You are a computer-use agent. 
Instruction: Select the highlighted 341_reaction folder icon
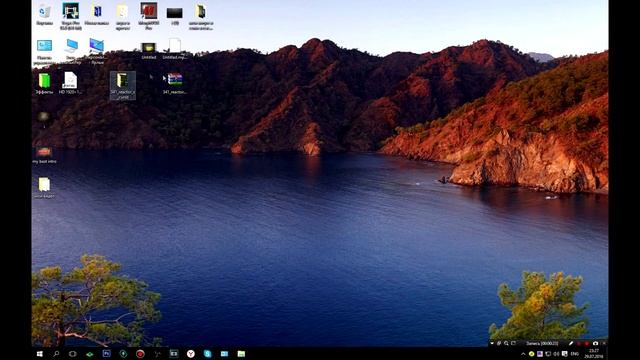(x=122, y=86)
